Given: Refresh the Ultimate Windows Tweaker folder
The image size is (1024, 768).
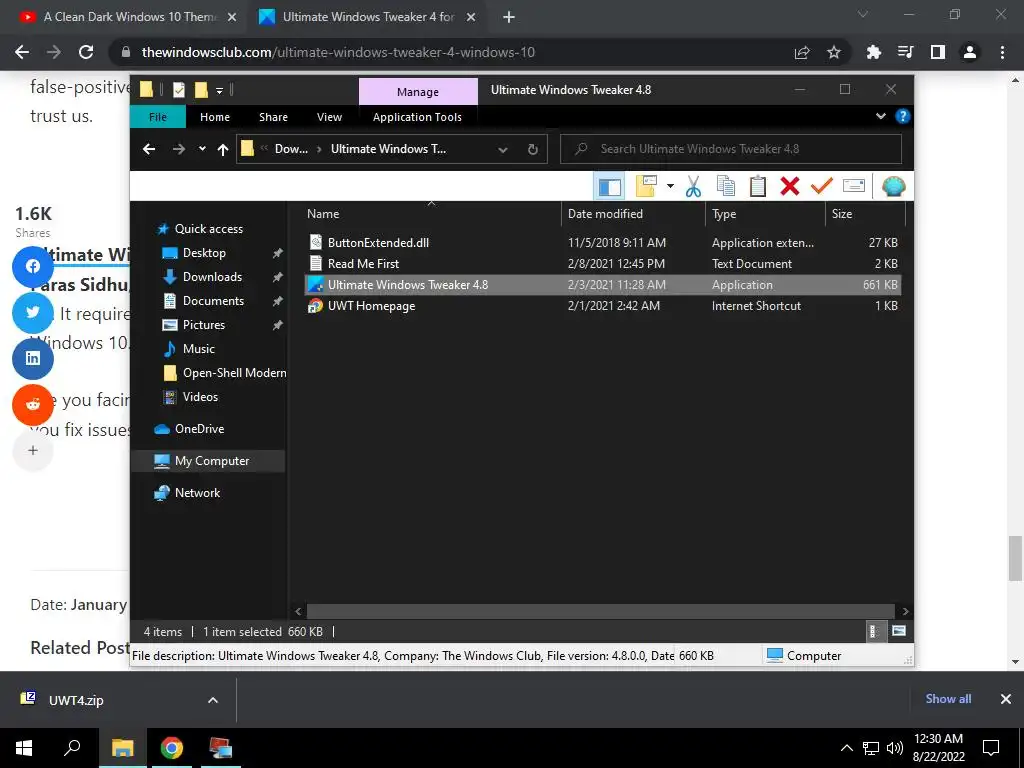Looking at the screenshot, I should [533, 150].
